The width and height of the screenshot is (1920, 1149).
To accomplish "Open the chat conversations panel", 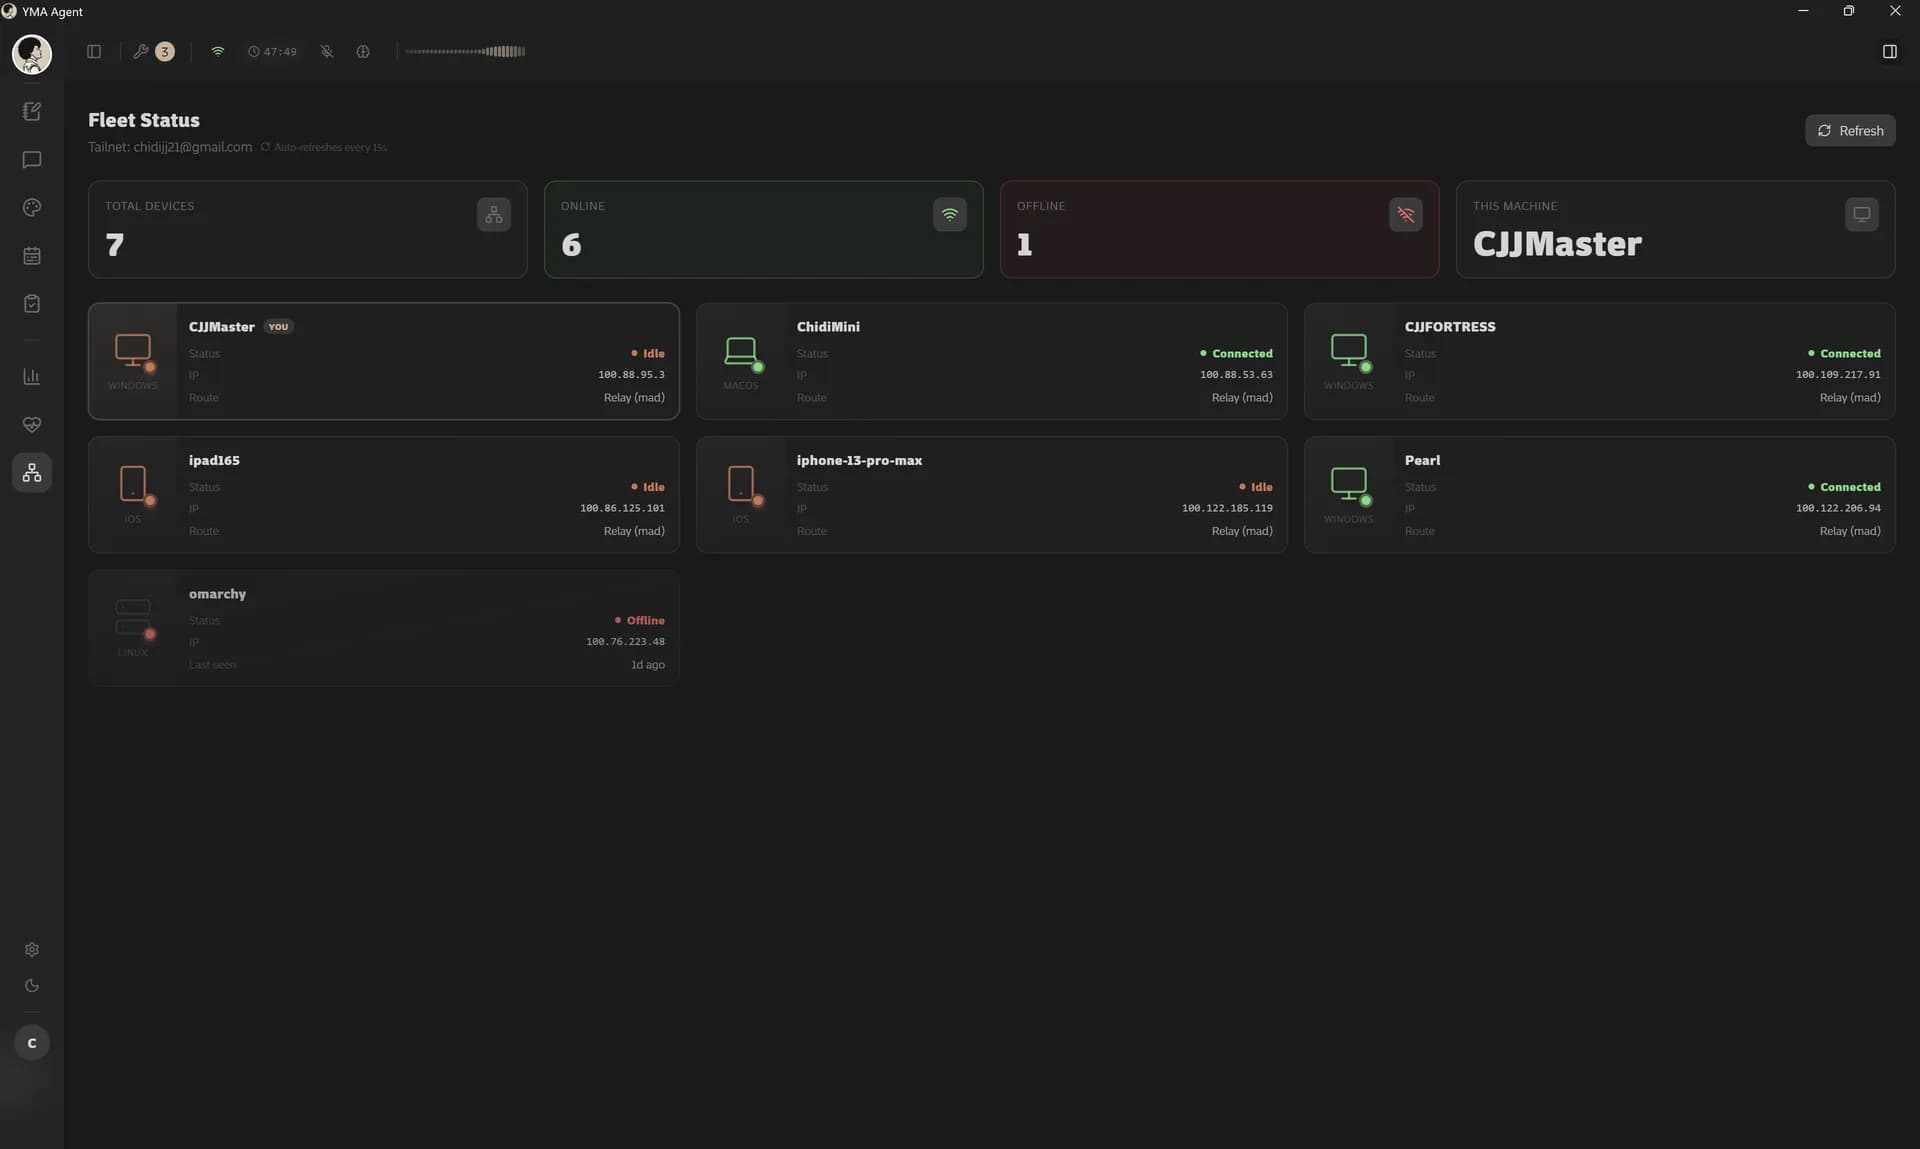I will tap(32, 160).
